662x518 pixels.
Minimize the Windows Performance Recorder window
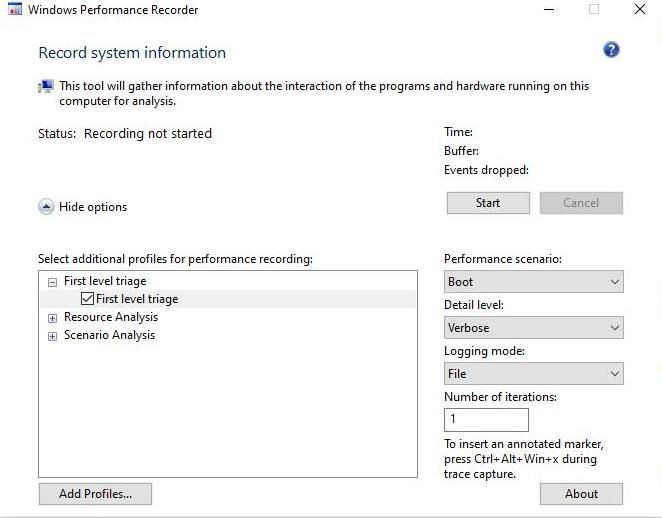tap(549, 9)
